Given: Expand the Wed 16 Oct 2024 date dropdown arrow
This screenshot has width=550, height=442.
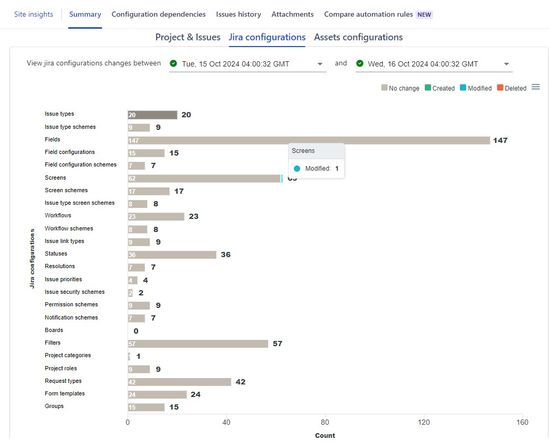Looking at the screenshot, I should [x=506, y=64].
